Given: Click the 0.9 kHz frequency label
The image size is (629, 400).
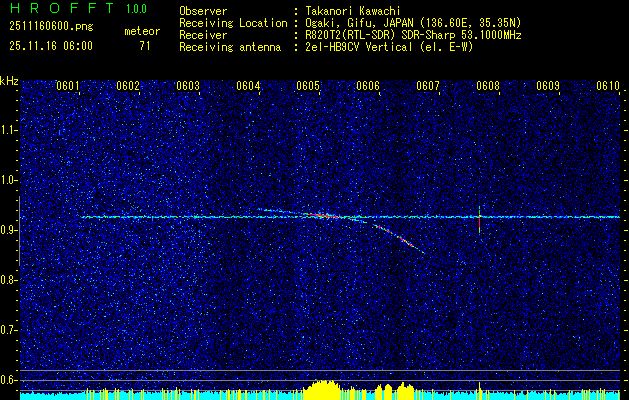Looking at the screenshot, I should coord(8,230).
